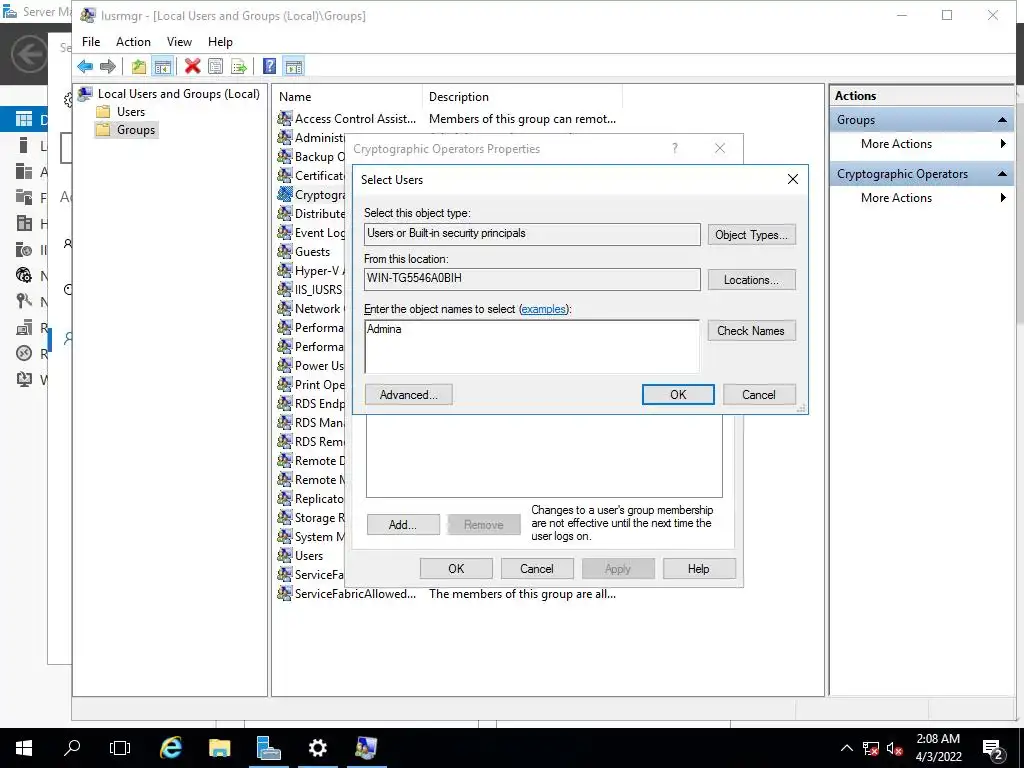Select the Power Us... group row
This screenshot has width=1024, height=768.
[311, 366]
